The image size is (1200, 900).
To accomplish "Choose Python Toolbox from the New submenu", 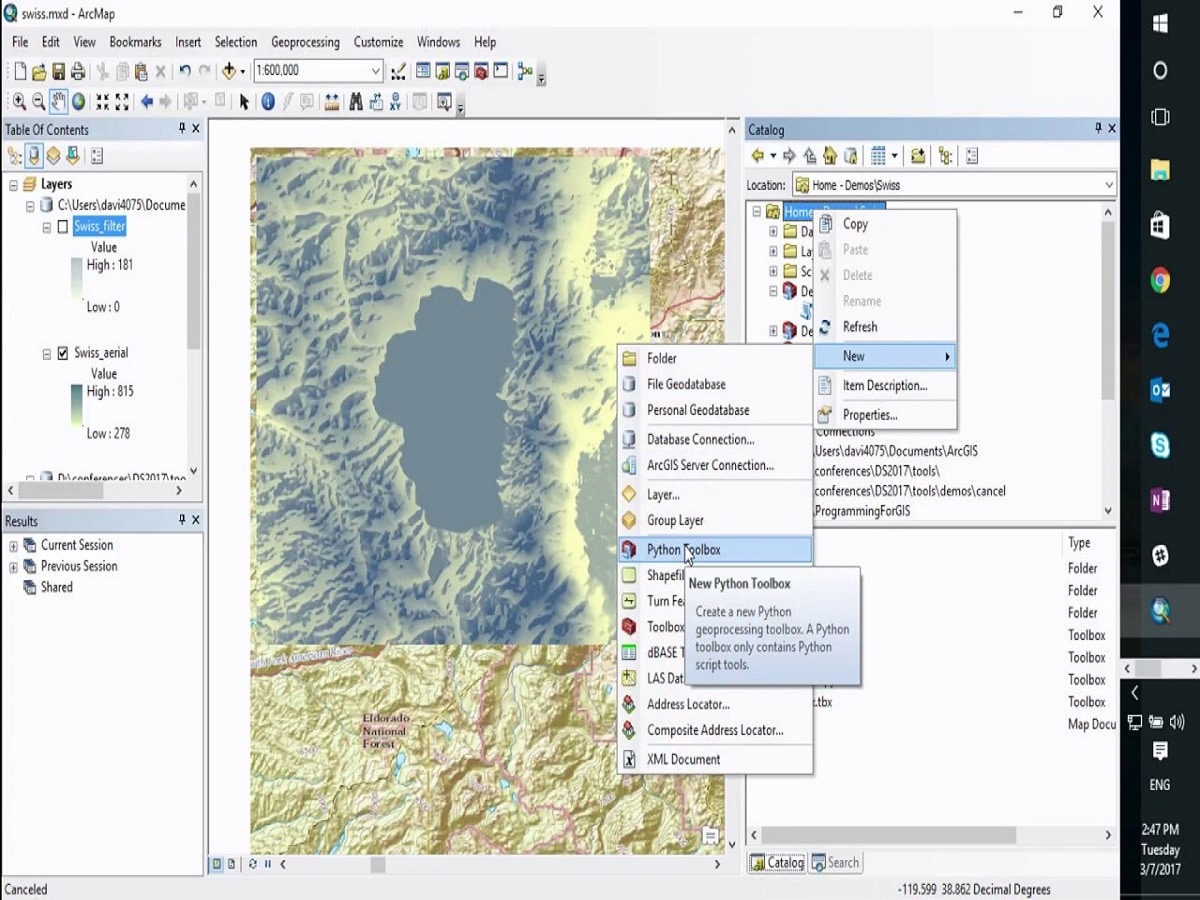I will click(683, 550).
